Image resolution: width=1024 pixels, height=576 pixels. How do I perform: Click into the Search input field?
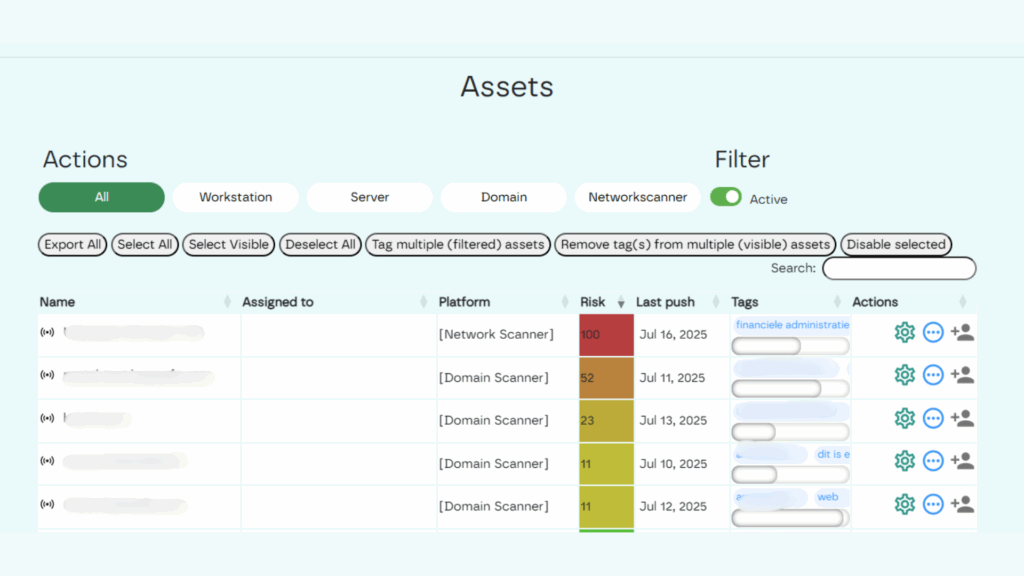coord(898,268)
